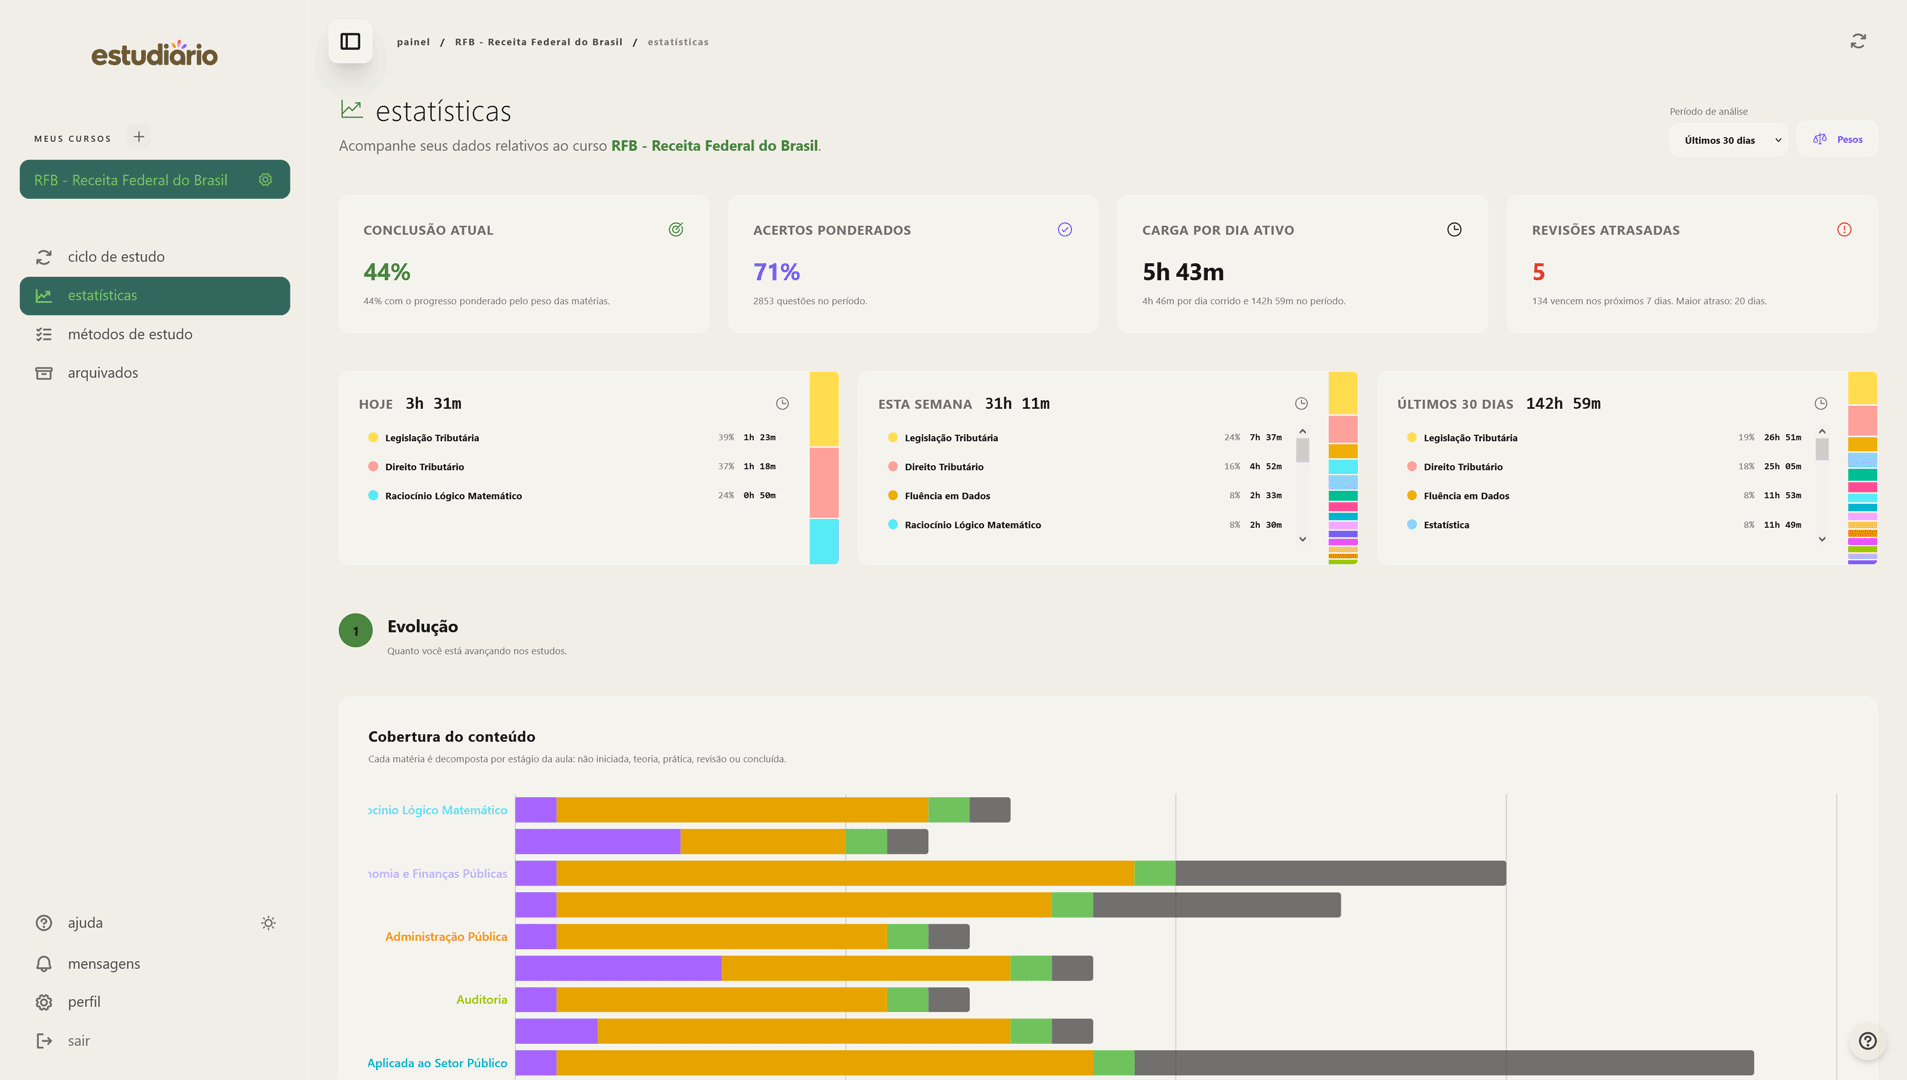Open ciclo de estudo in sidebar
The image size is (1907, 1080).
pos(155,257)
